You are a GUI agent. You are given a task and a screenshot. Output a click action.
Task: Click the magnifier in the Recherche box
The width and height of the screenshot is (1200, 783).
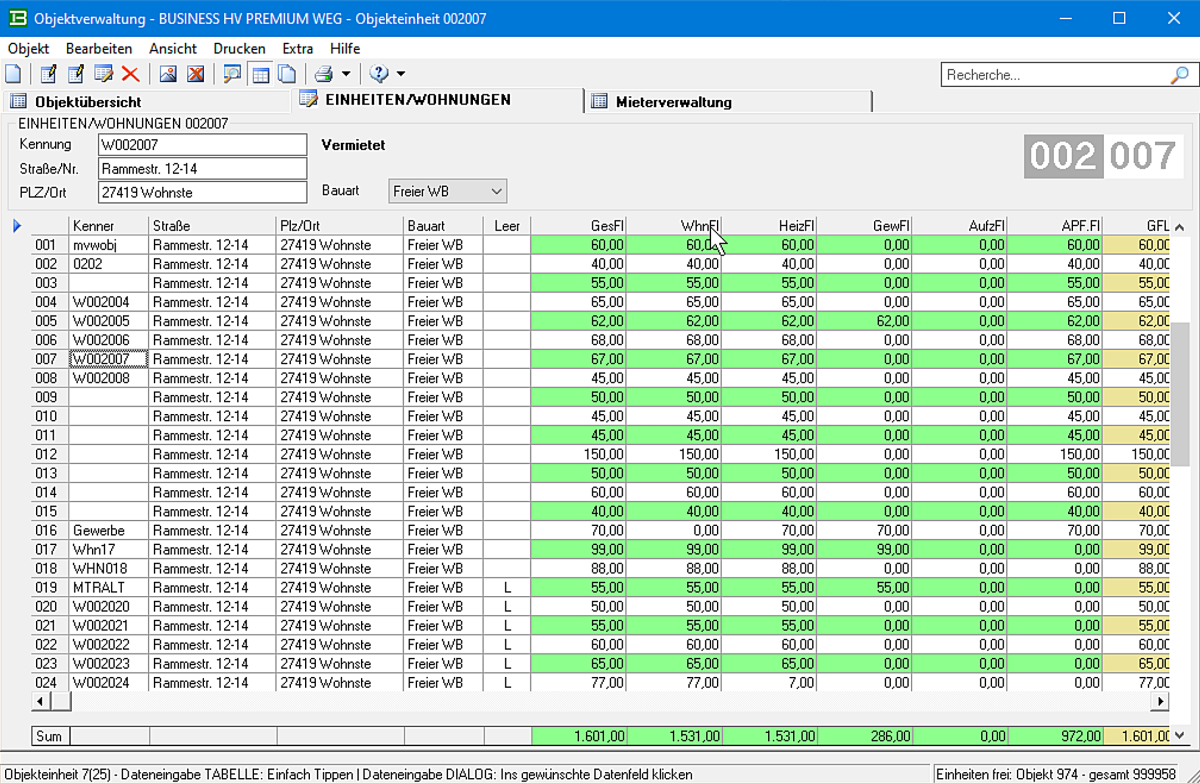(x=1179, y=75)
